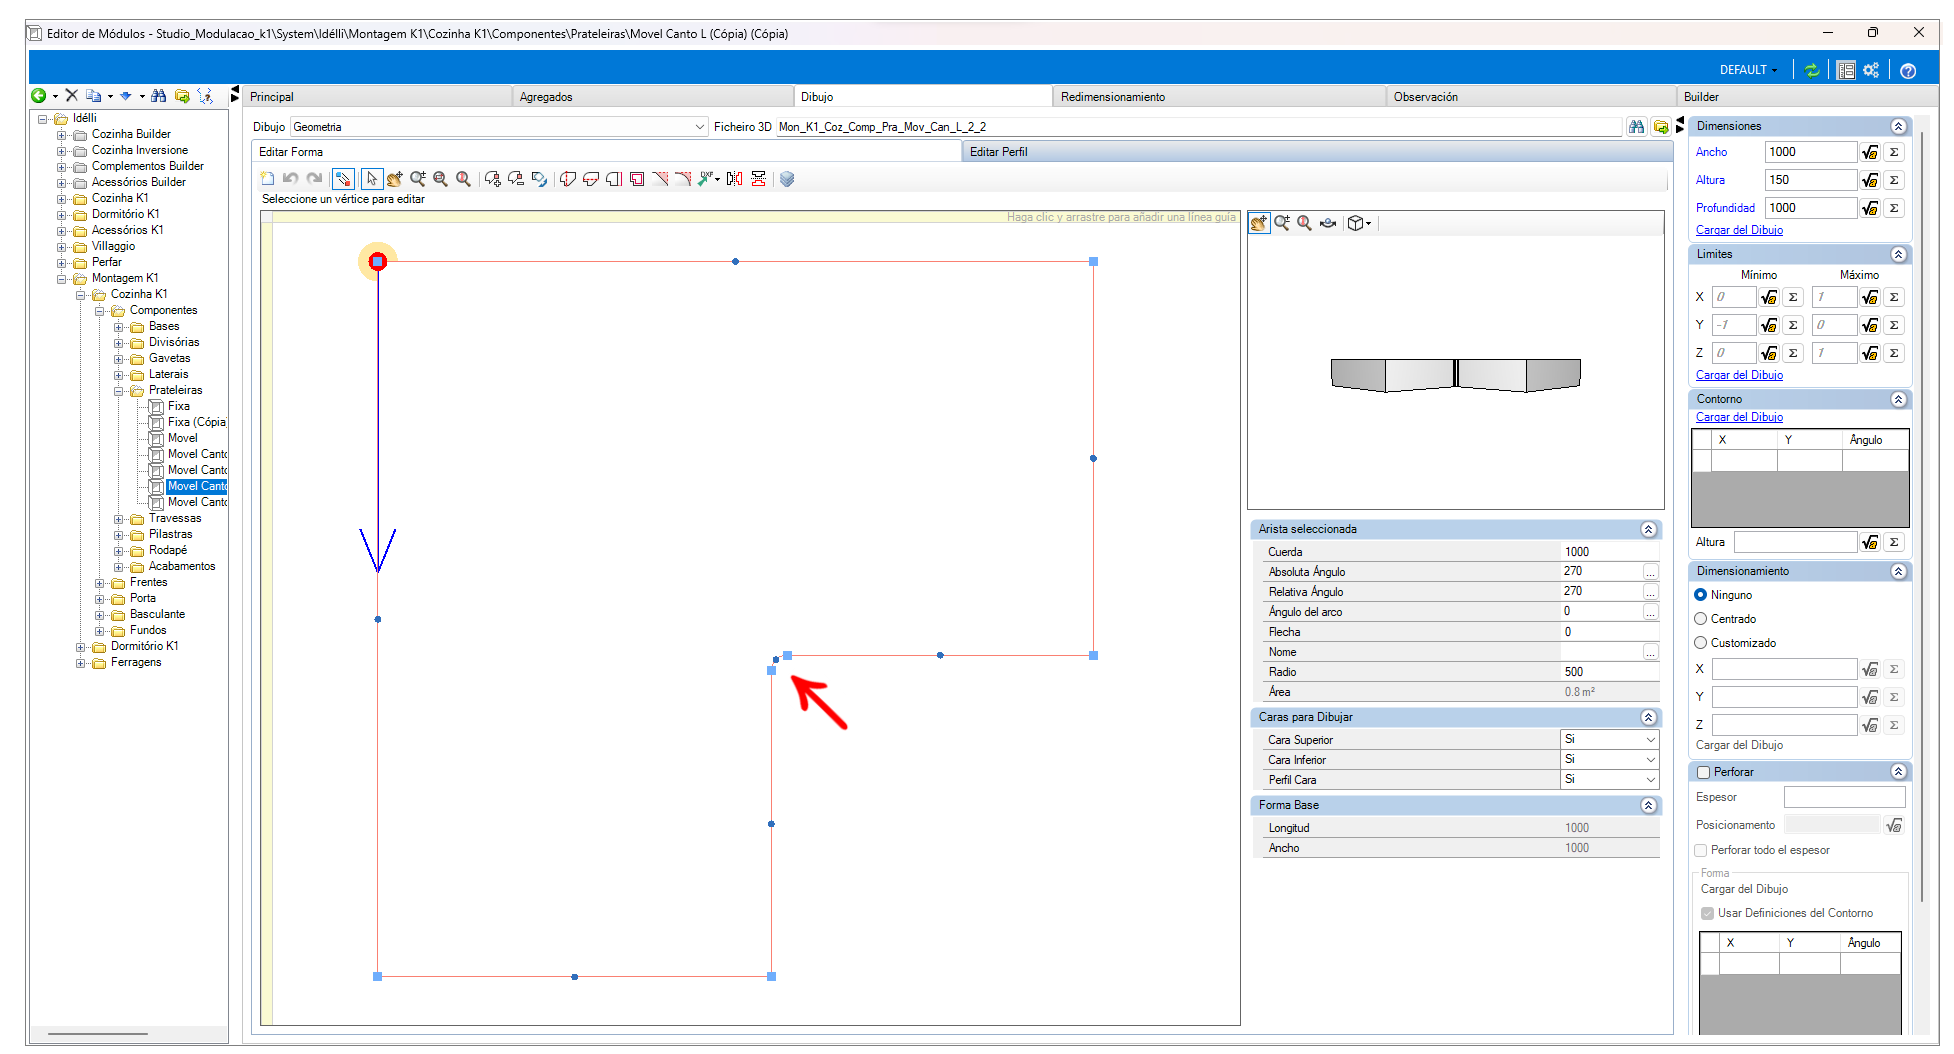Click the add vertex icon
Image resolution: width=1954 pixels, height=1054 pixels.
pos(493,179)
